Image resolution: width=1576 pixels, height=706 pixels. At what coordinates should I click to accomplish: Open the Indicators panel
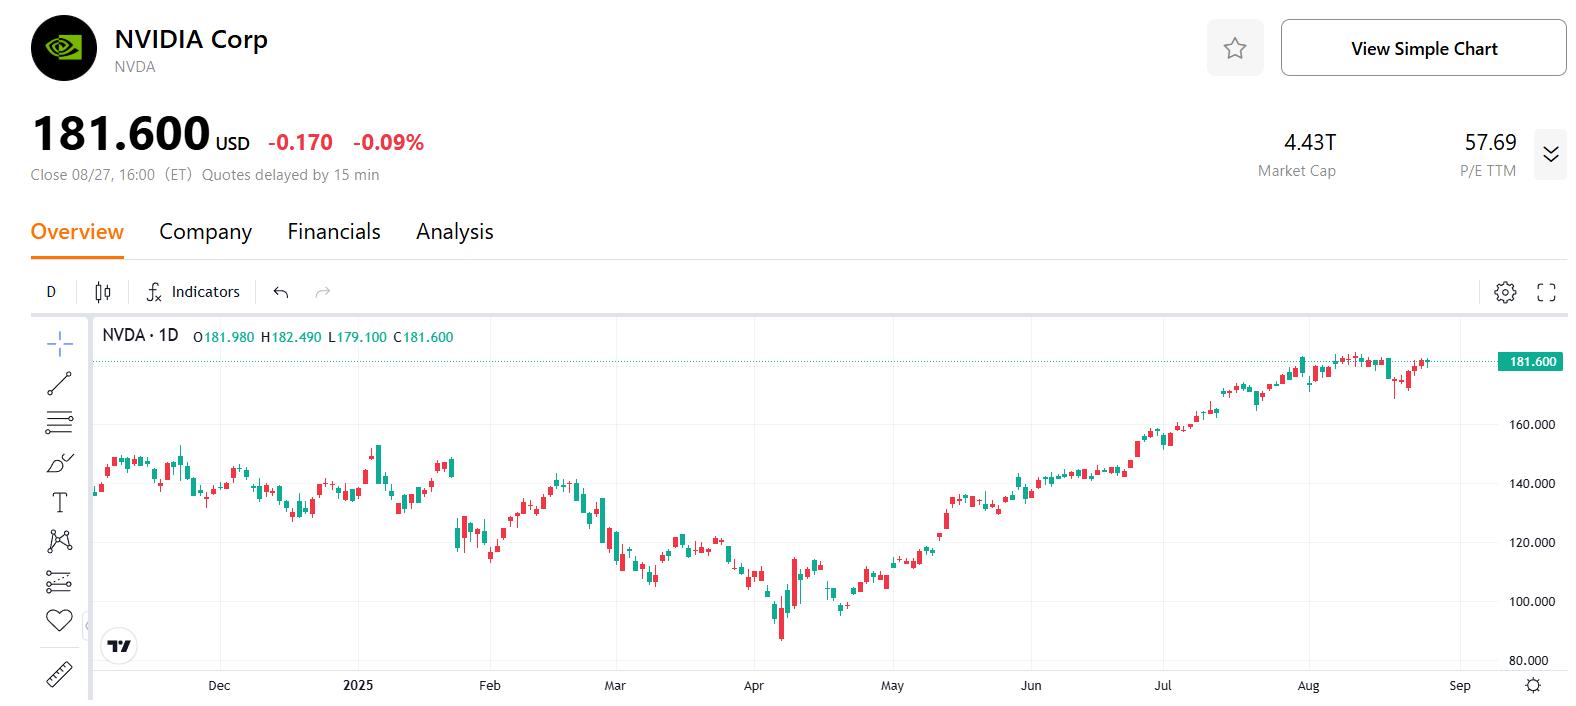coord(193,291)
